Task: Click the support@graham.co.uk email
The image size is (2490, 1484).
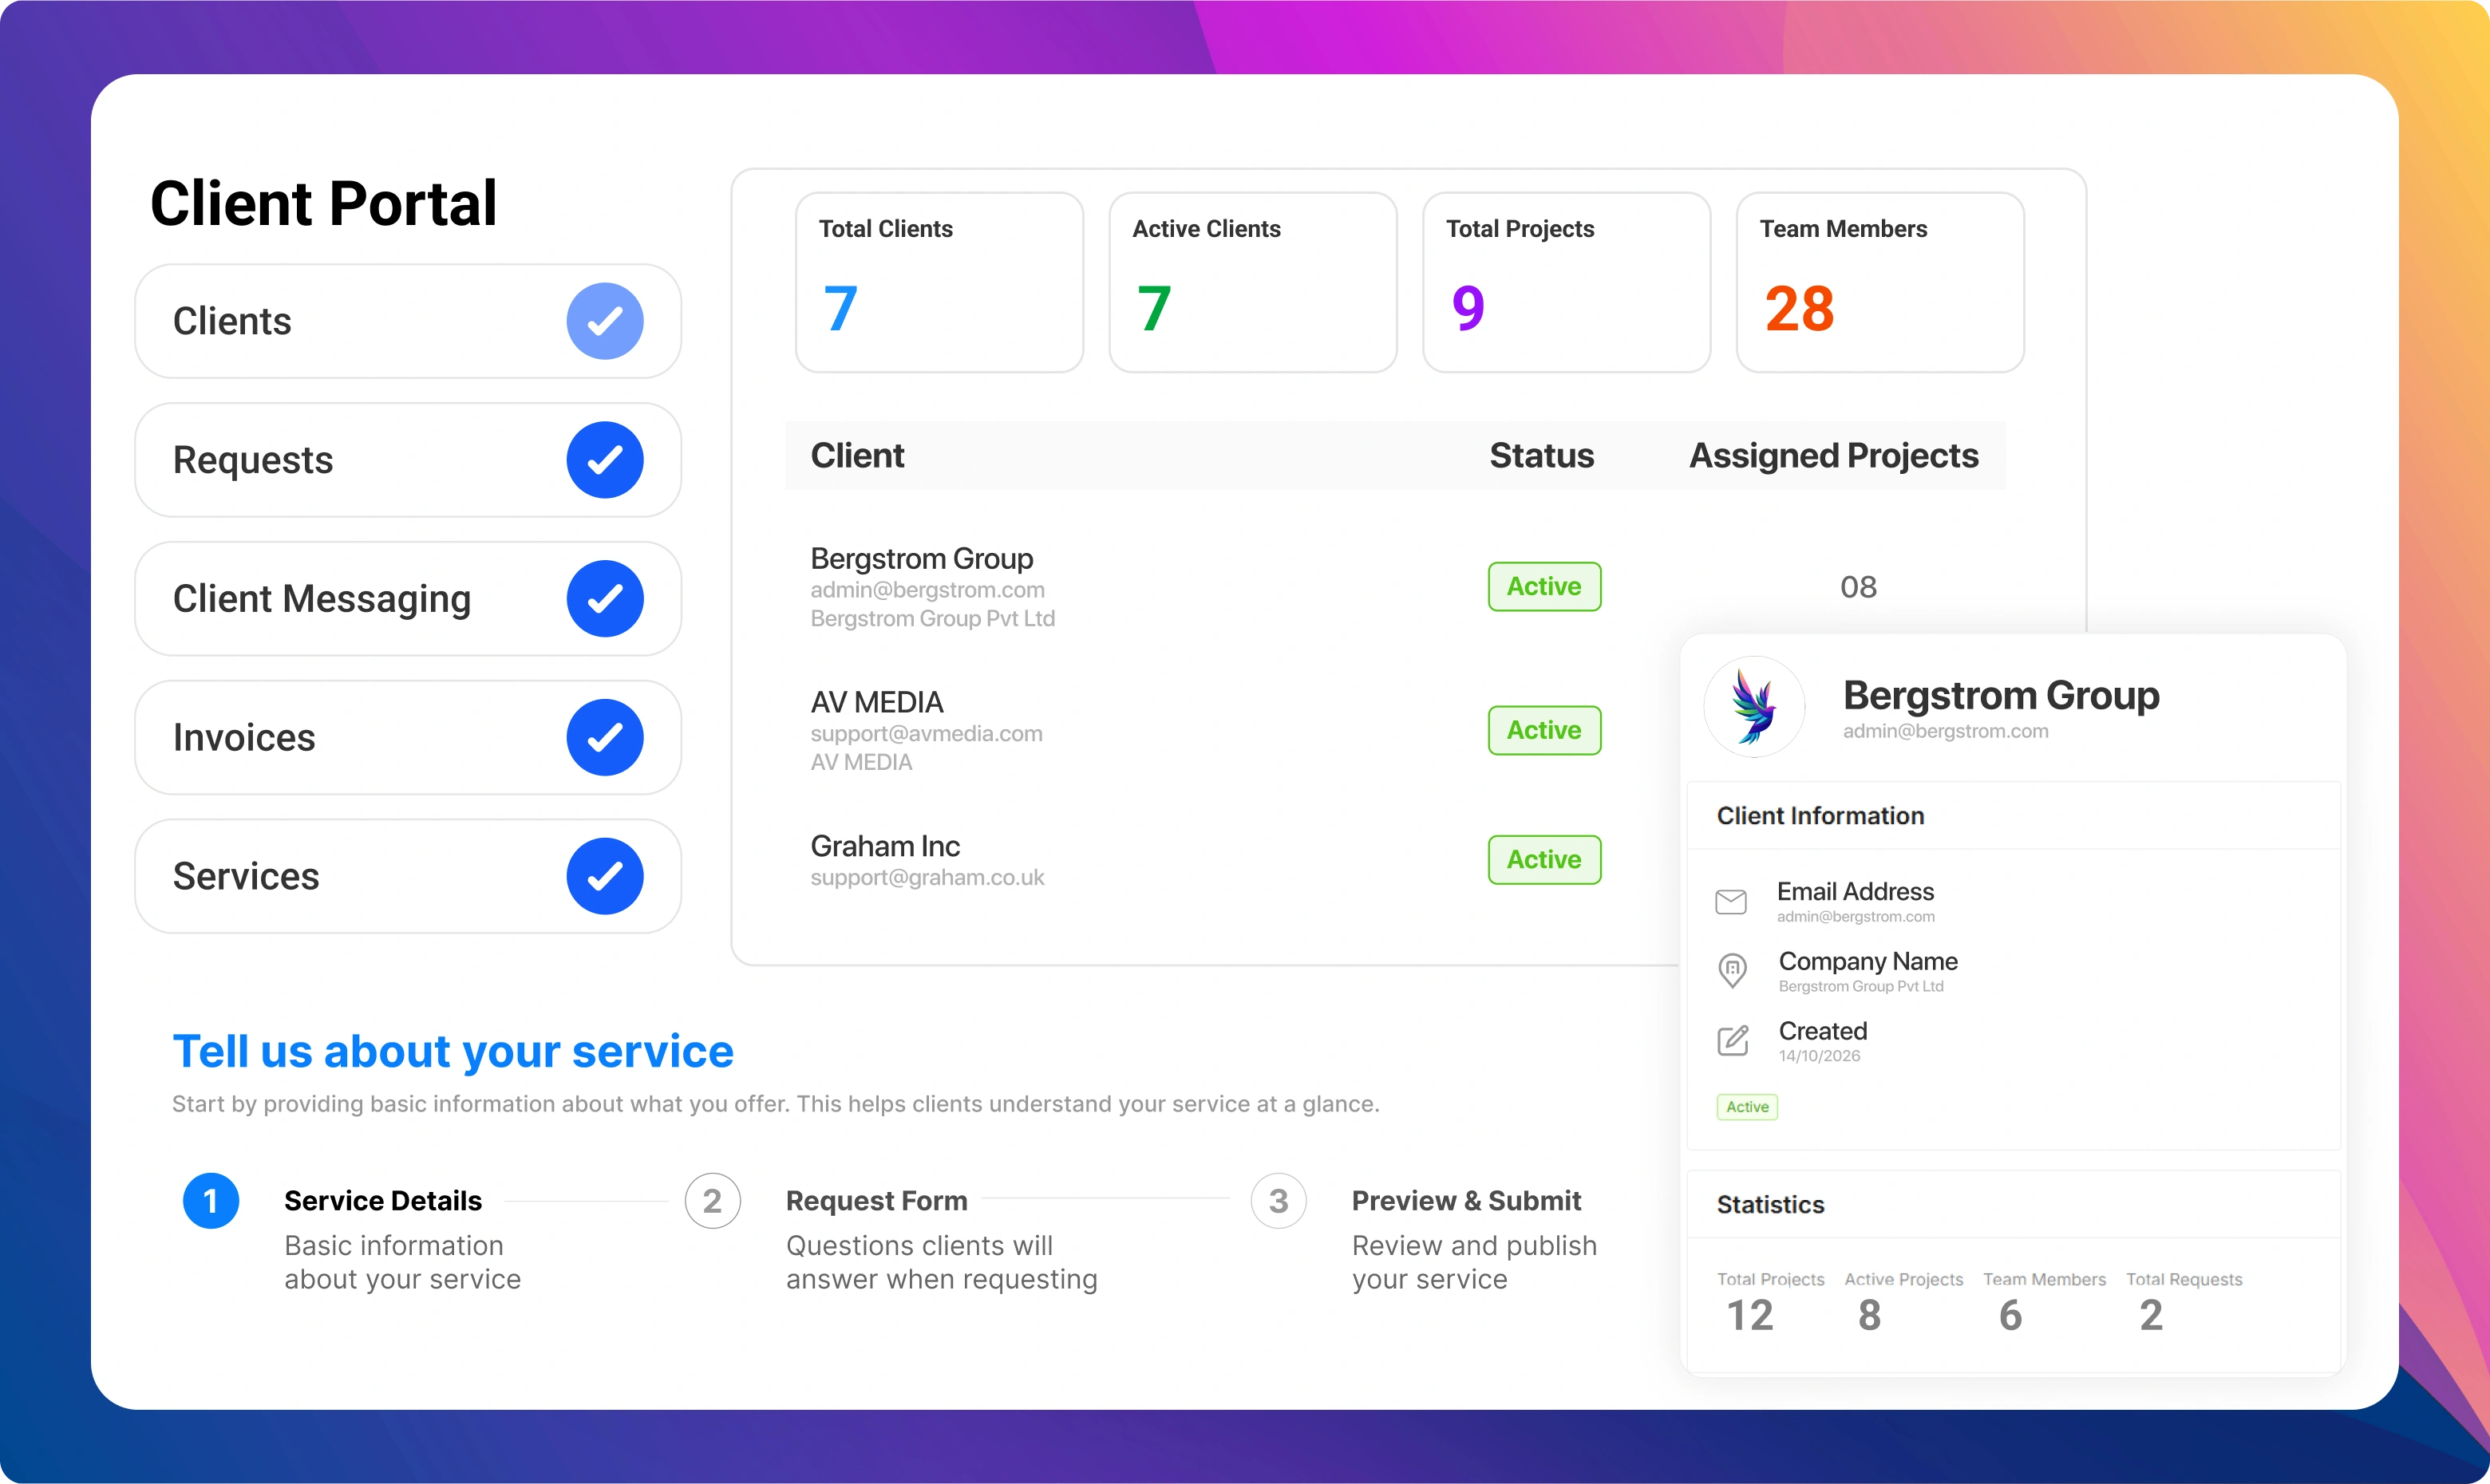Action: [x=927, y=878]
